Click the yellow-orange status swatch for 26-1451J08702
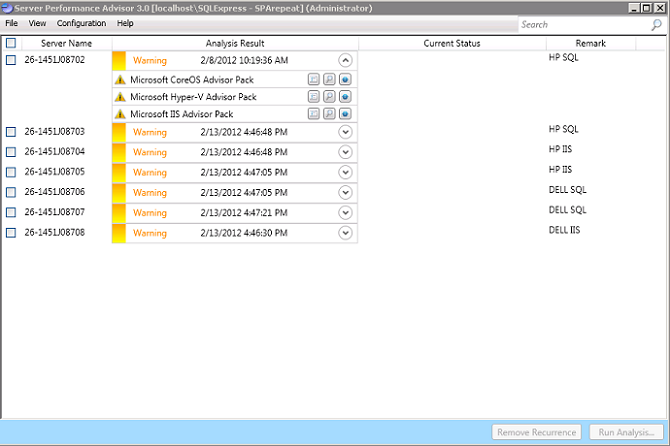Viewport: 670px width, 446px height. 119,60
